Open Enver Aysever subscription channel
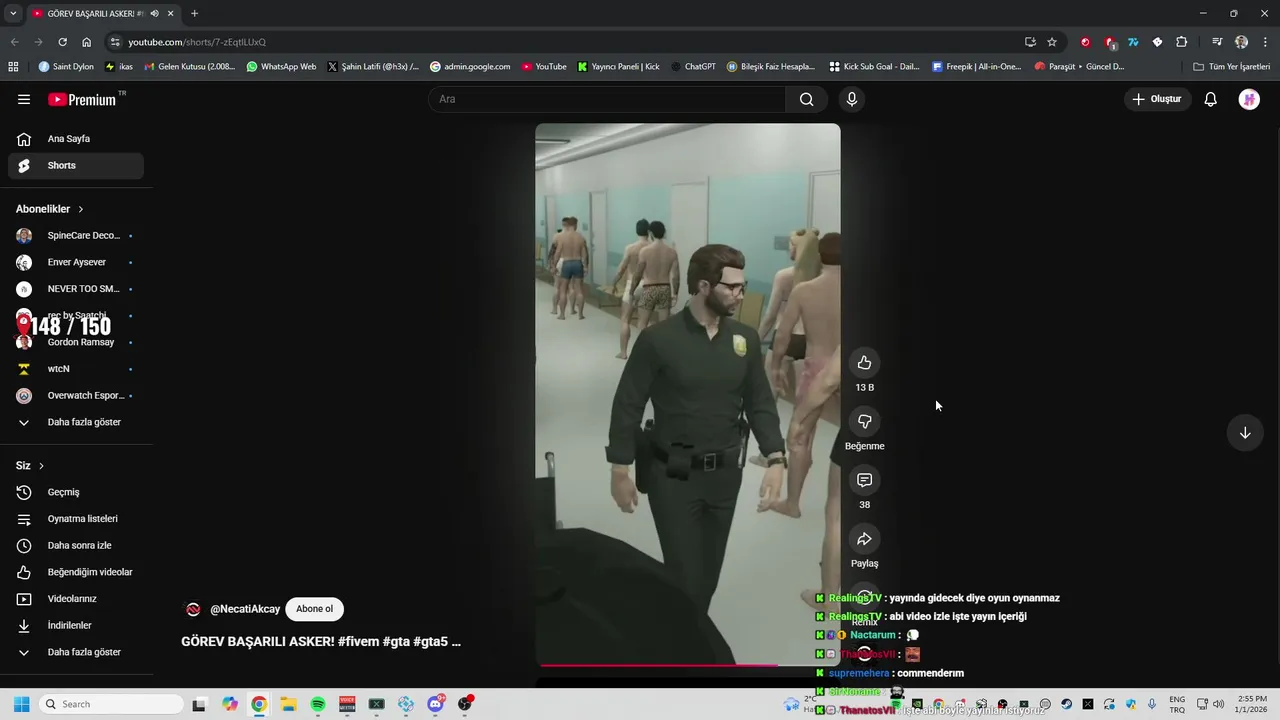 [x=76, y=262]
